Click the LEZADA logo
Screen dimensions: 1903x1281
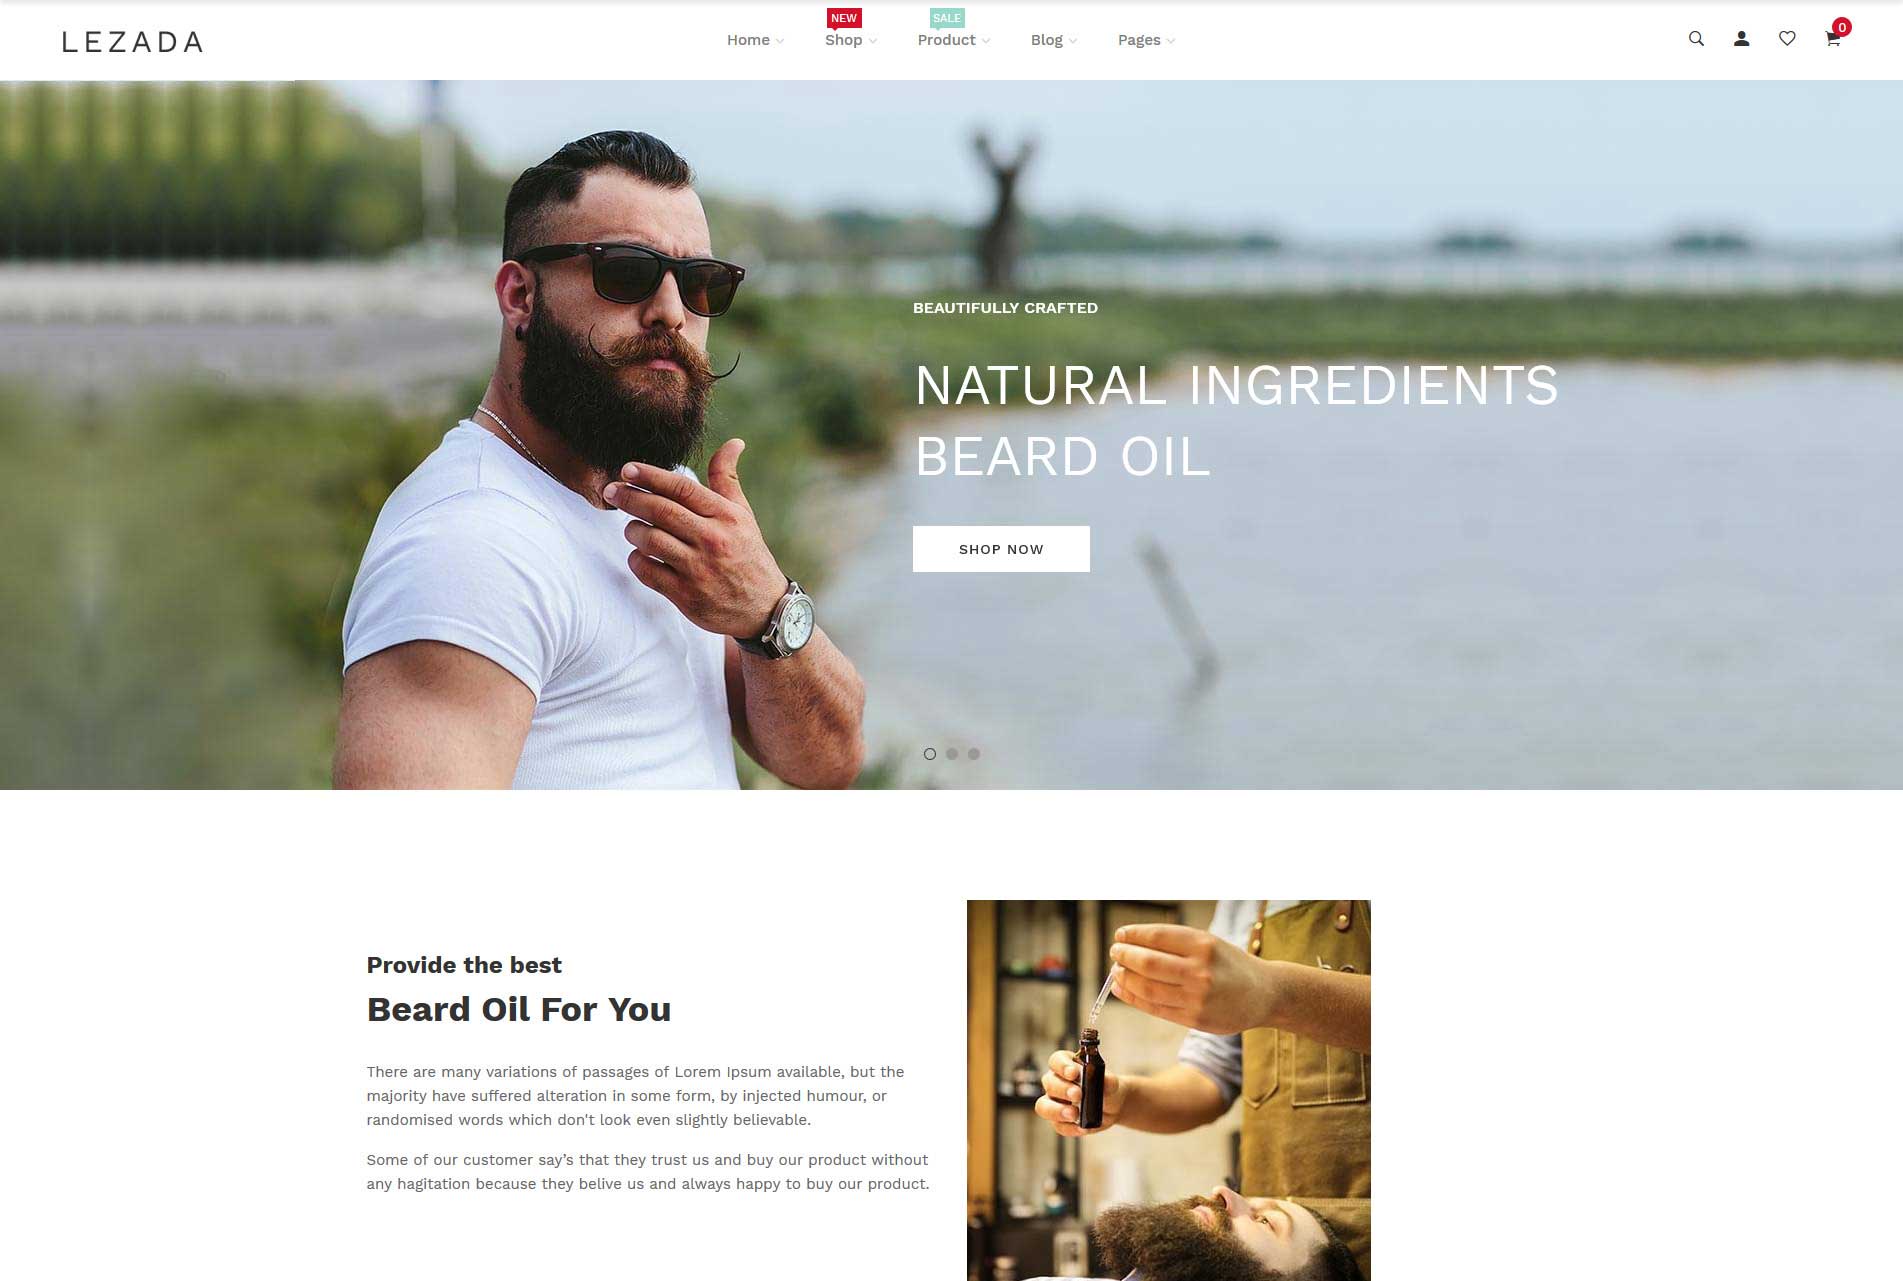132,42
